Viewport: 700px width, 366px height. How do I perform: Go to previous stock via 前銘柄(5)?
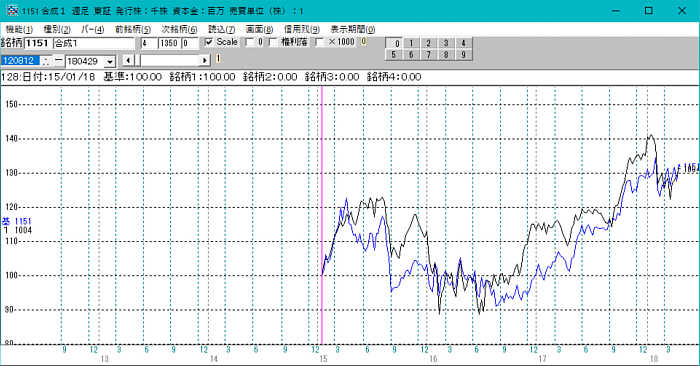click(133, 29)
